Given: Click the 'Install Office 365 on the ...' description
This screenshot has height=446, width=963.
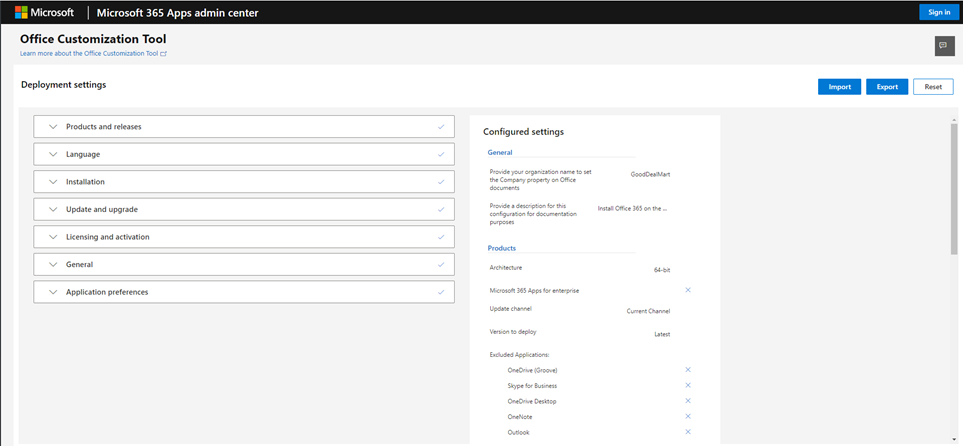Looking at the screenshot, I should pos(633,208).
